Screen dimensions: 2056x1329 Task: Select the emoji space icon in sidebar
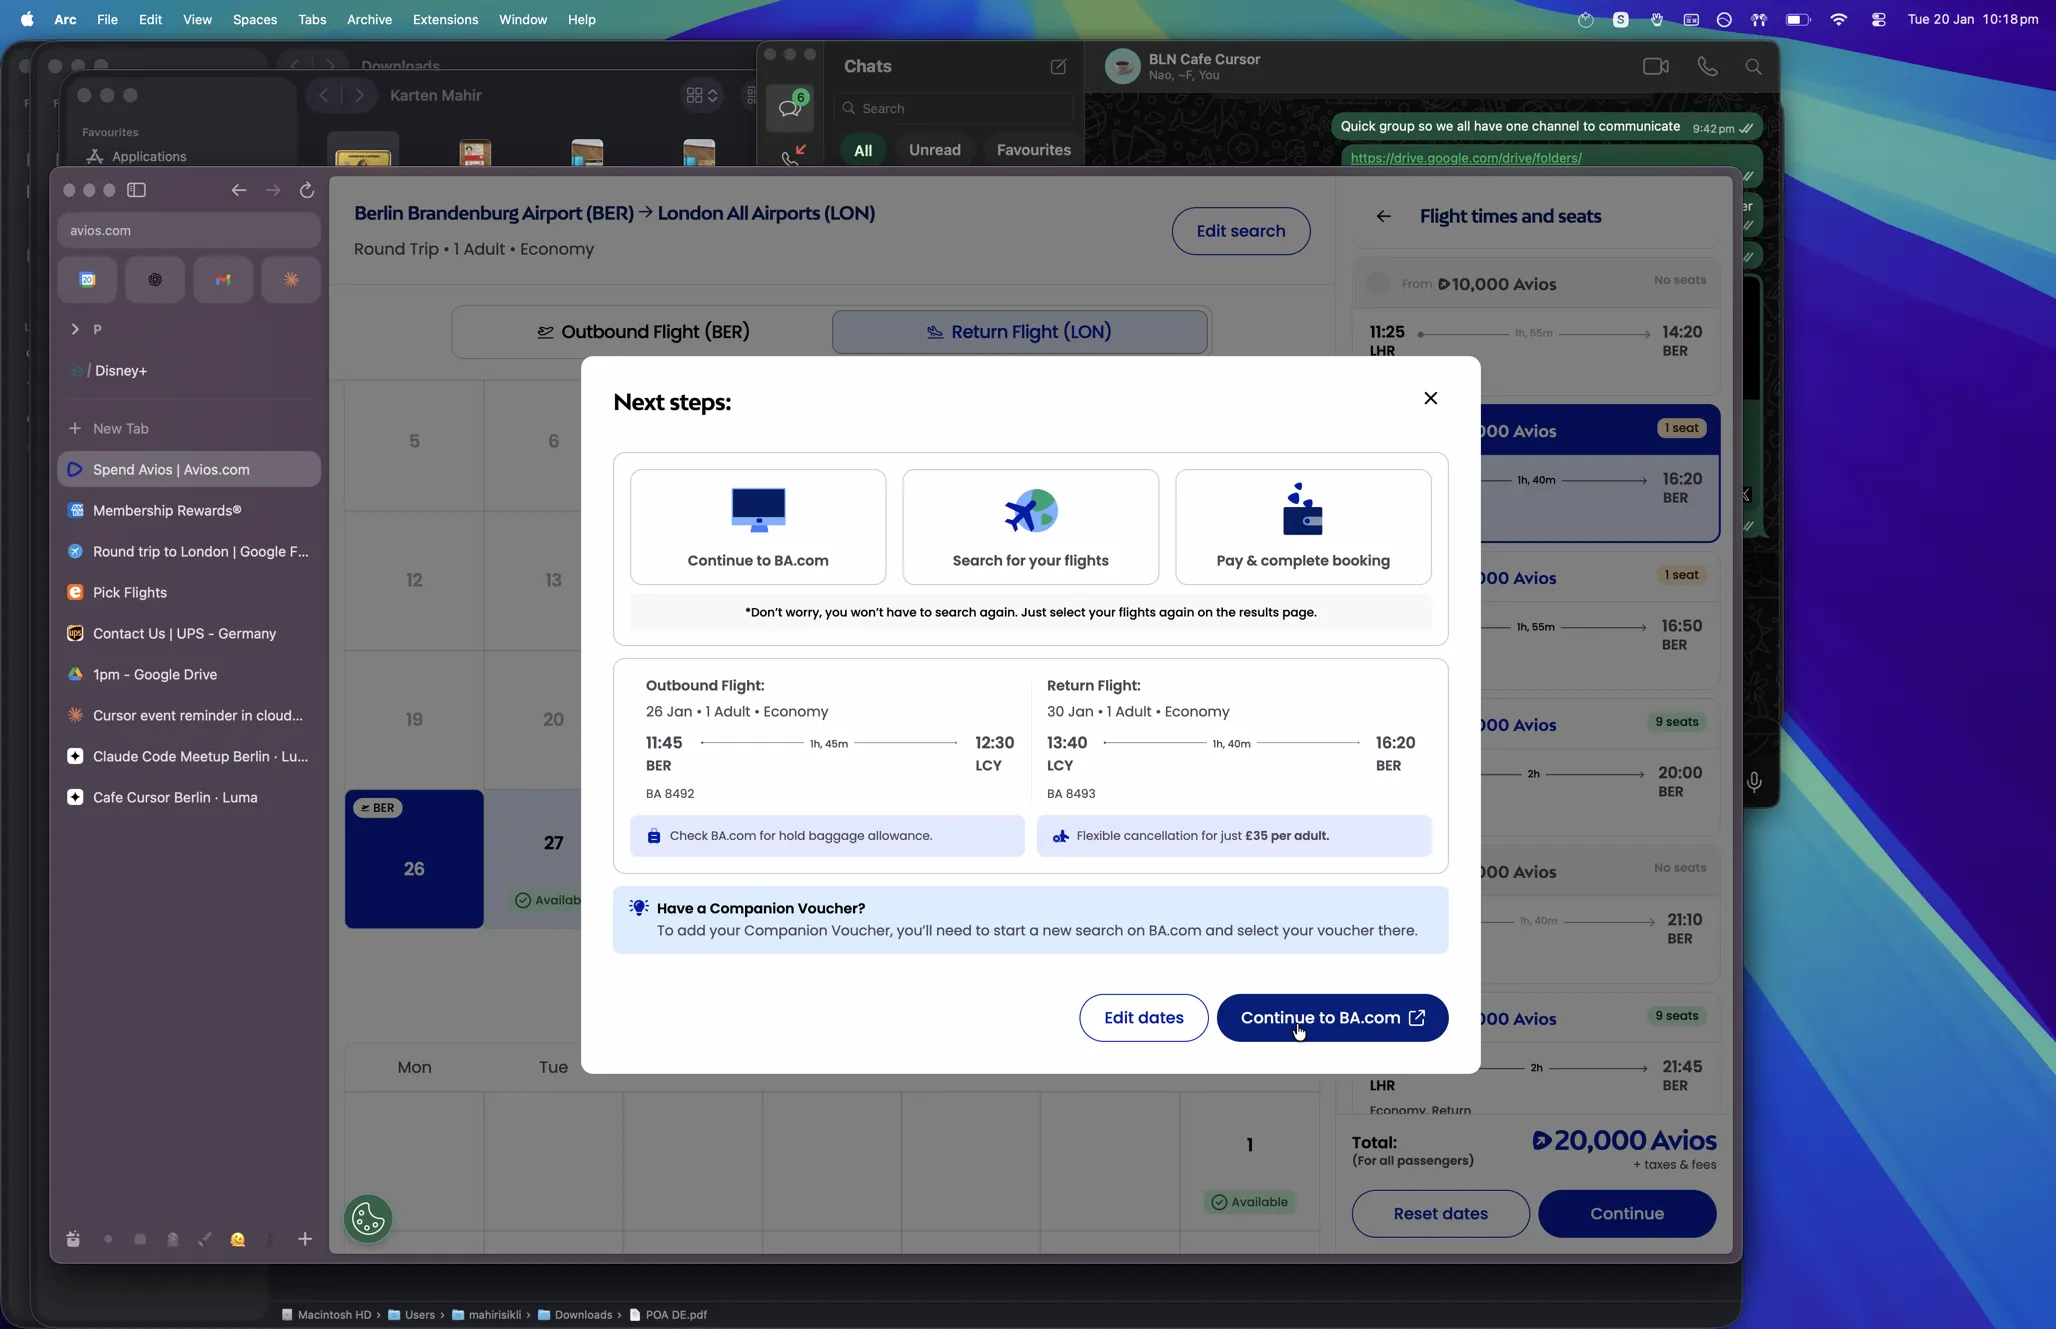coord(238,1240)
